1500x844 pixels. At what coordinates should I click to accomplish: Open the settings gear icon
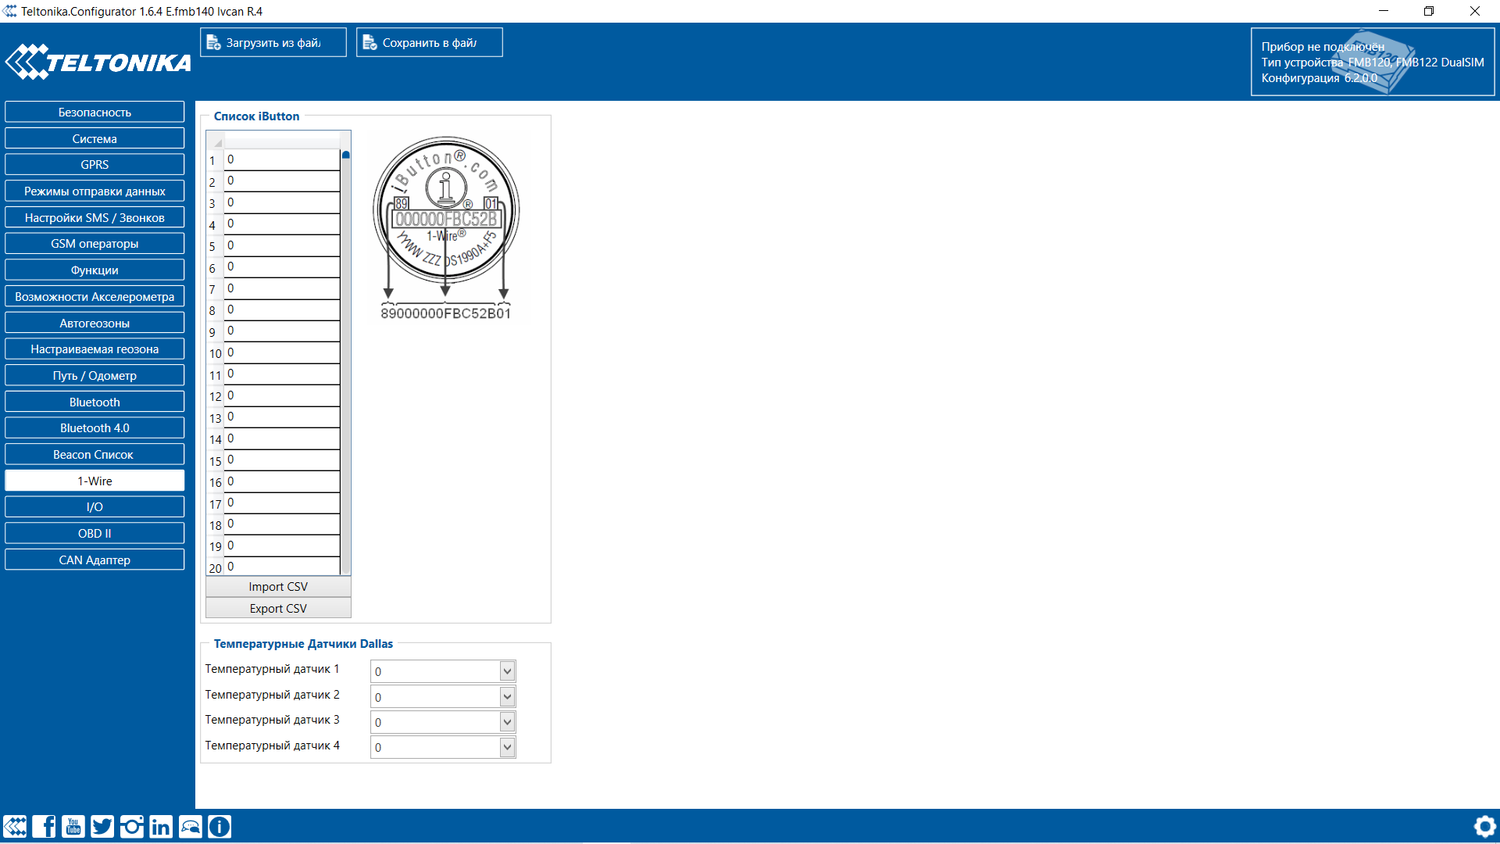[x=1485, y=826]
